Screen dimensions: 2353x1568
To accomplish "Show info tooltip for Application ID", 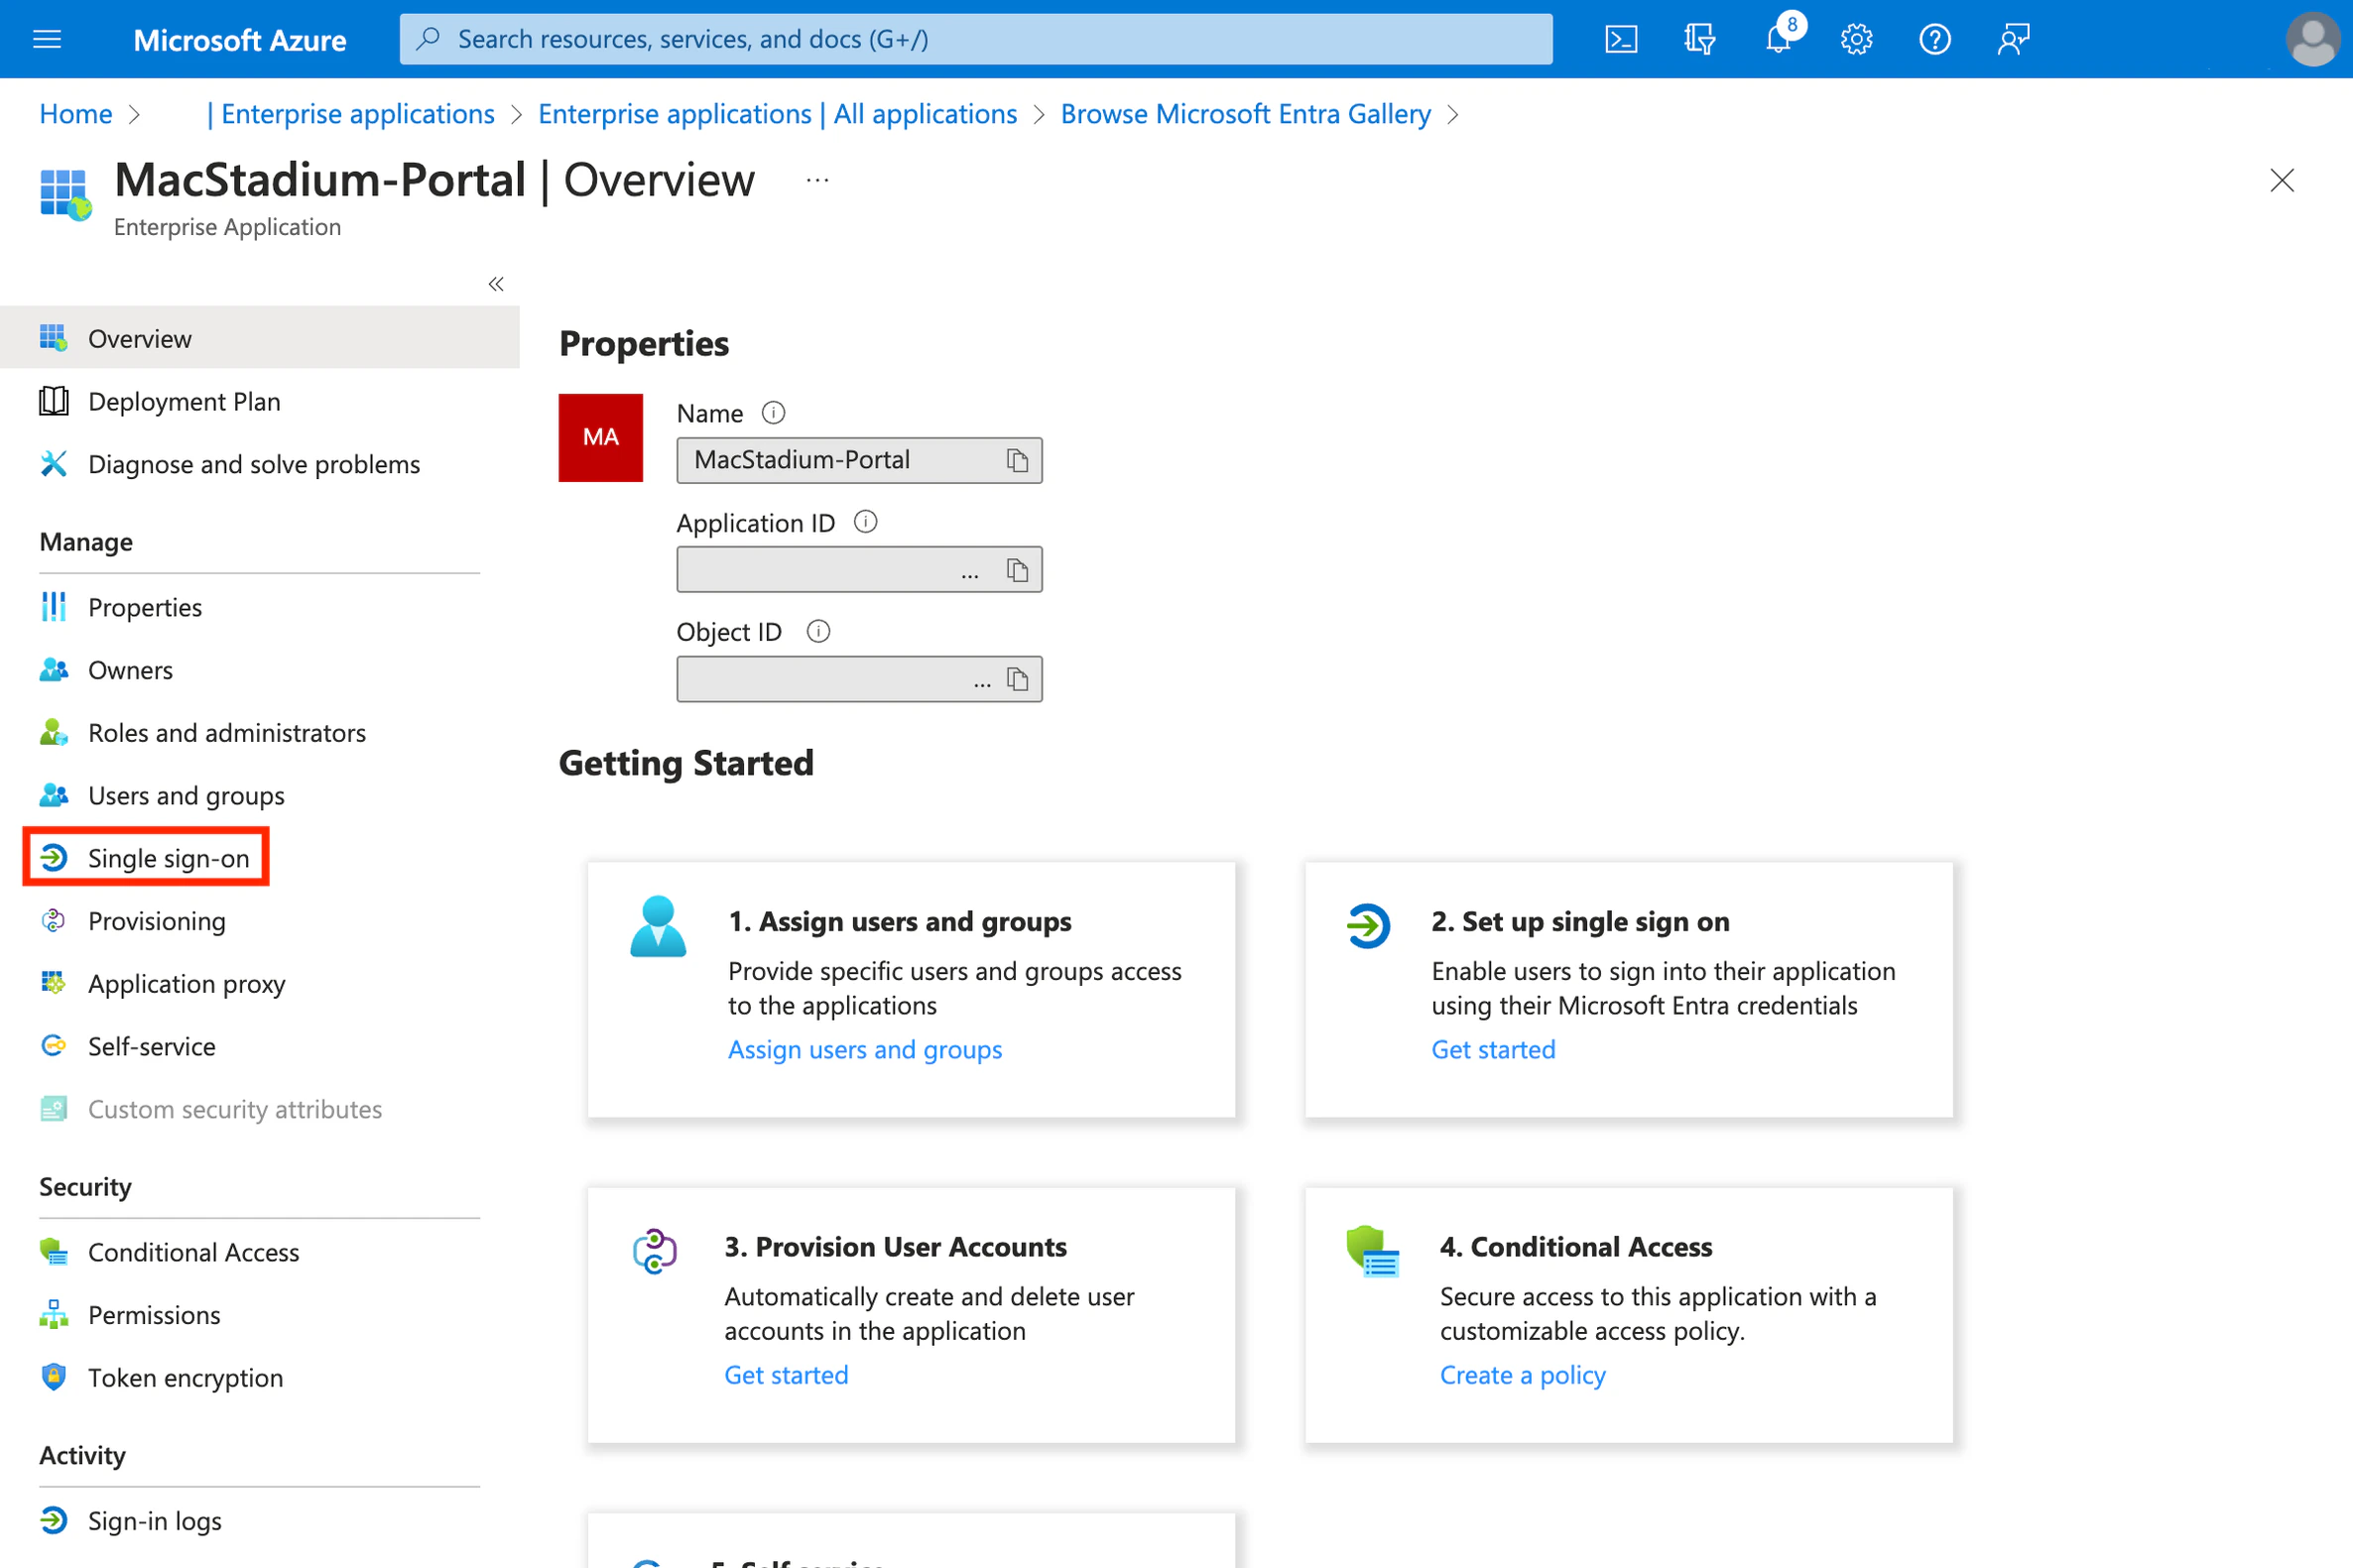I will [x=865, y=522].
